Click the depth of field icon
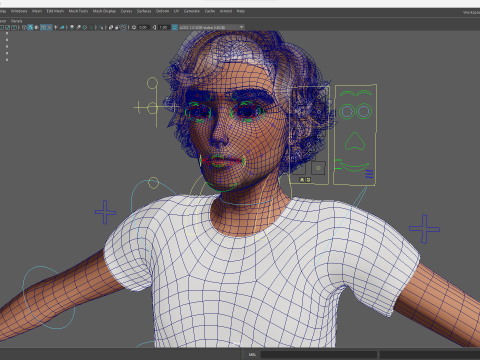This screenshot has width=480, height=360. 92,27
